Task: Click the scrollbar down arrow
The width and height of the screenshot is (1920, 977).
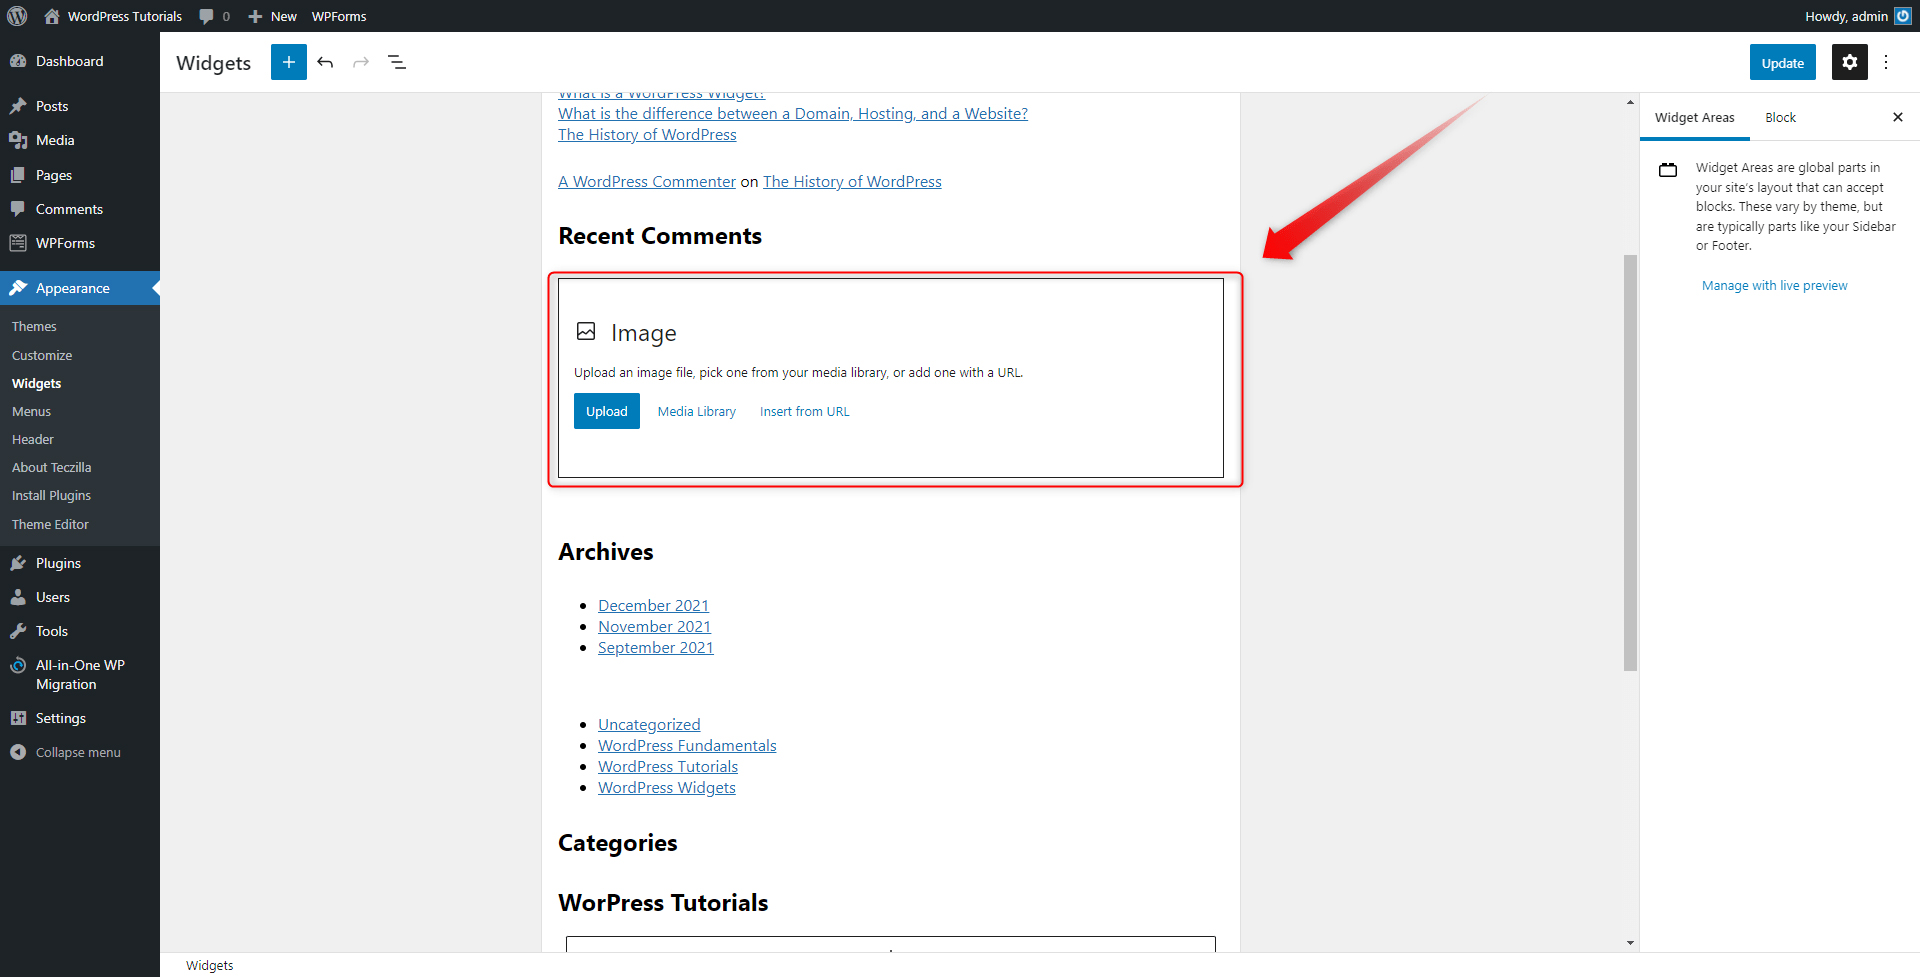Action: point(1630,943)
